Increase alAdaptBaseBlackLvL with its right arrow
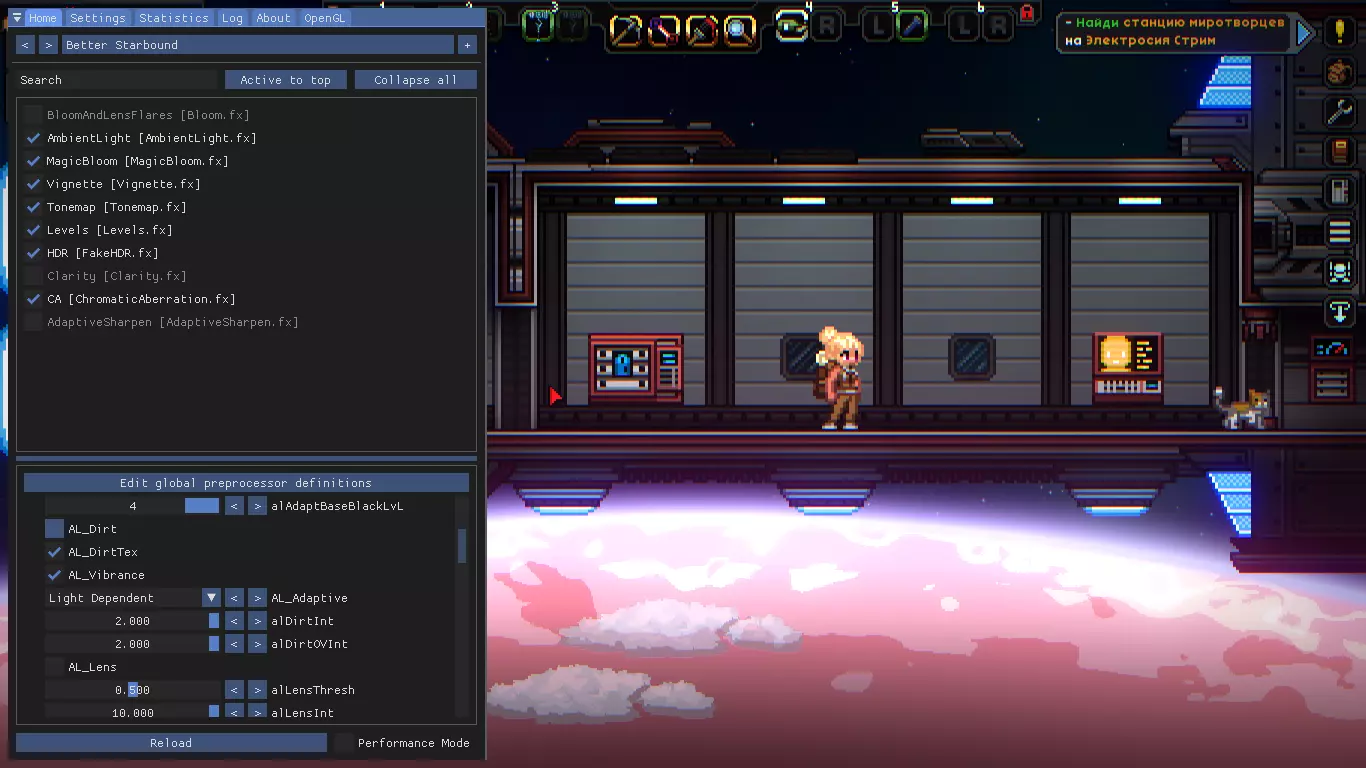1366x768 pixels. coord(257,506)
